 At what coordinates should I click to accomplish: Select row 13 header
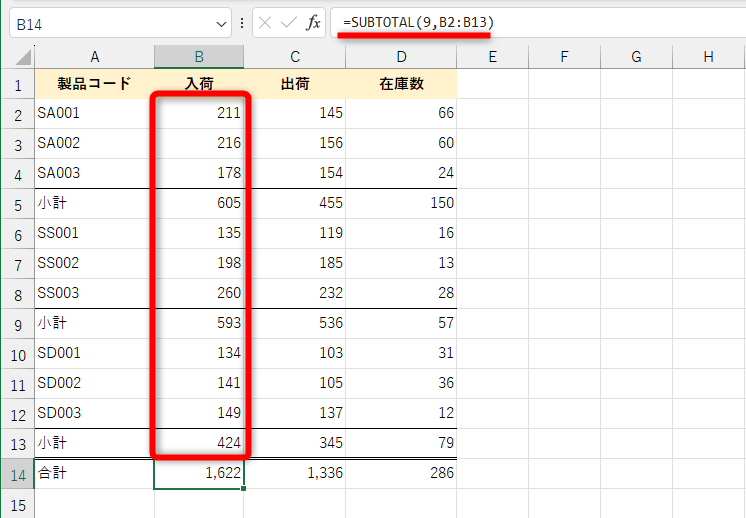click(18, 444)
